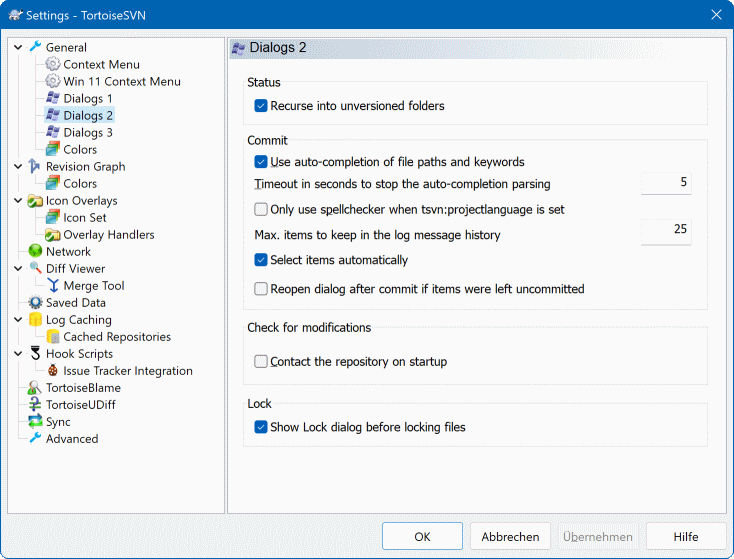Image resolution: width=734 pixels, height=559 pixels.
Task: Toggle auto-completion of file paths and keywords
Action: point(261,162)
